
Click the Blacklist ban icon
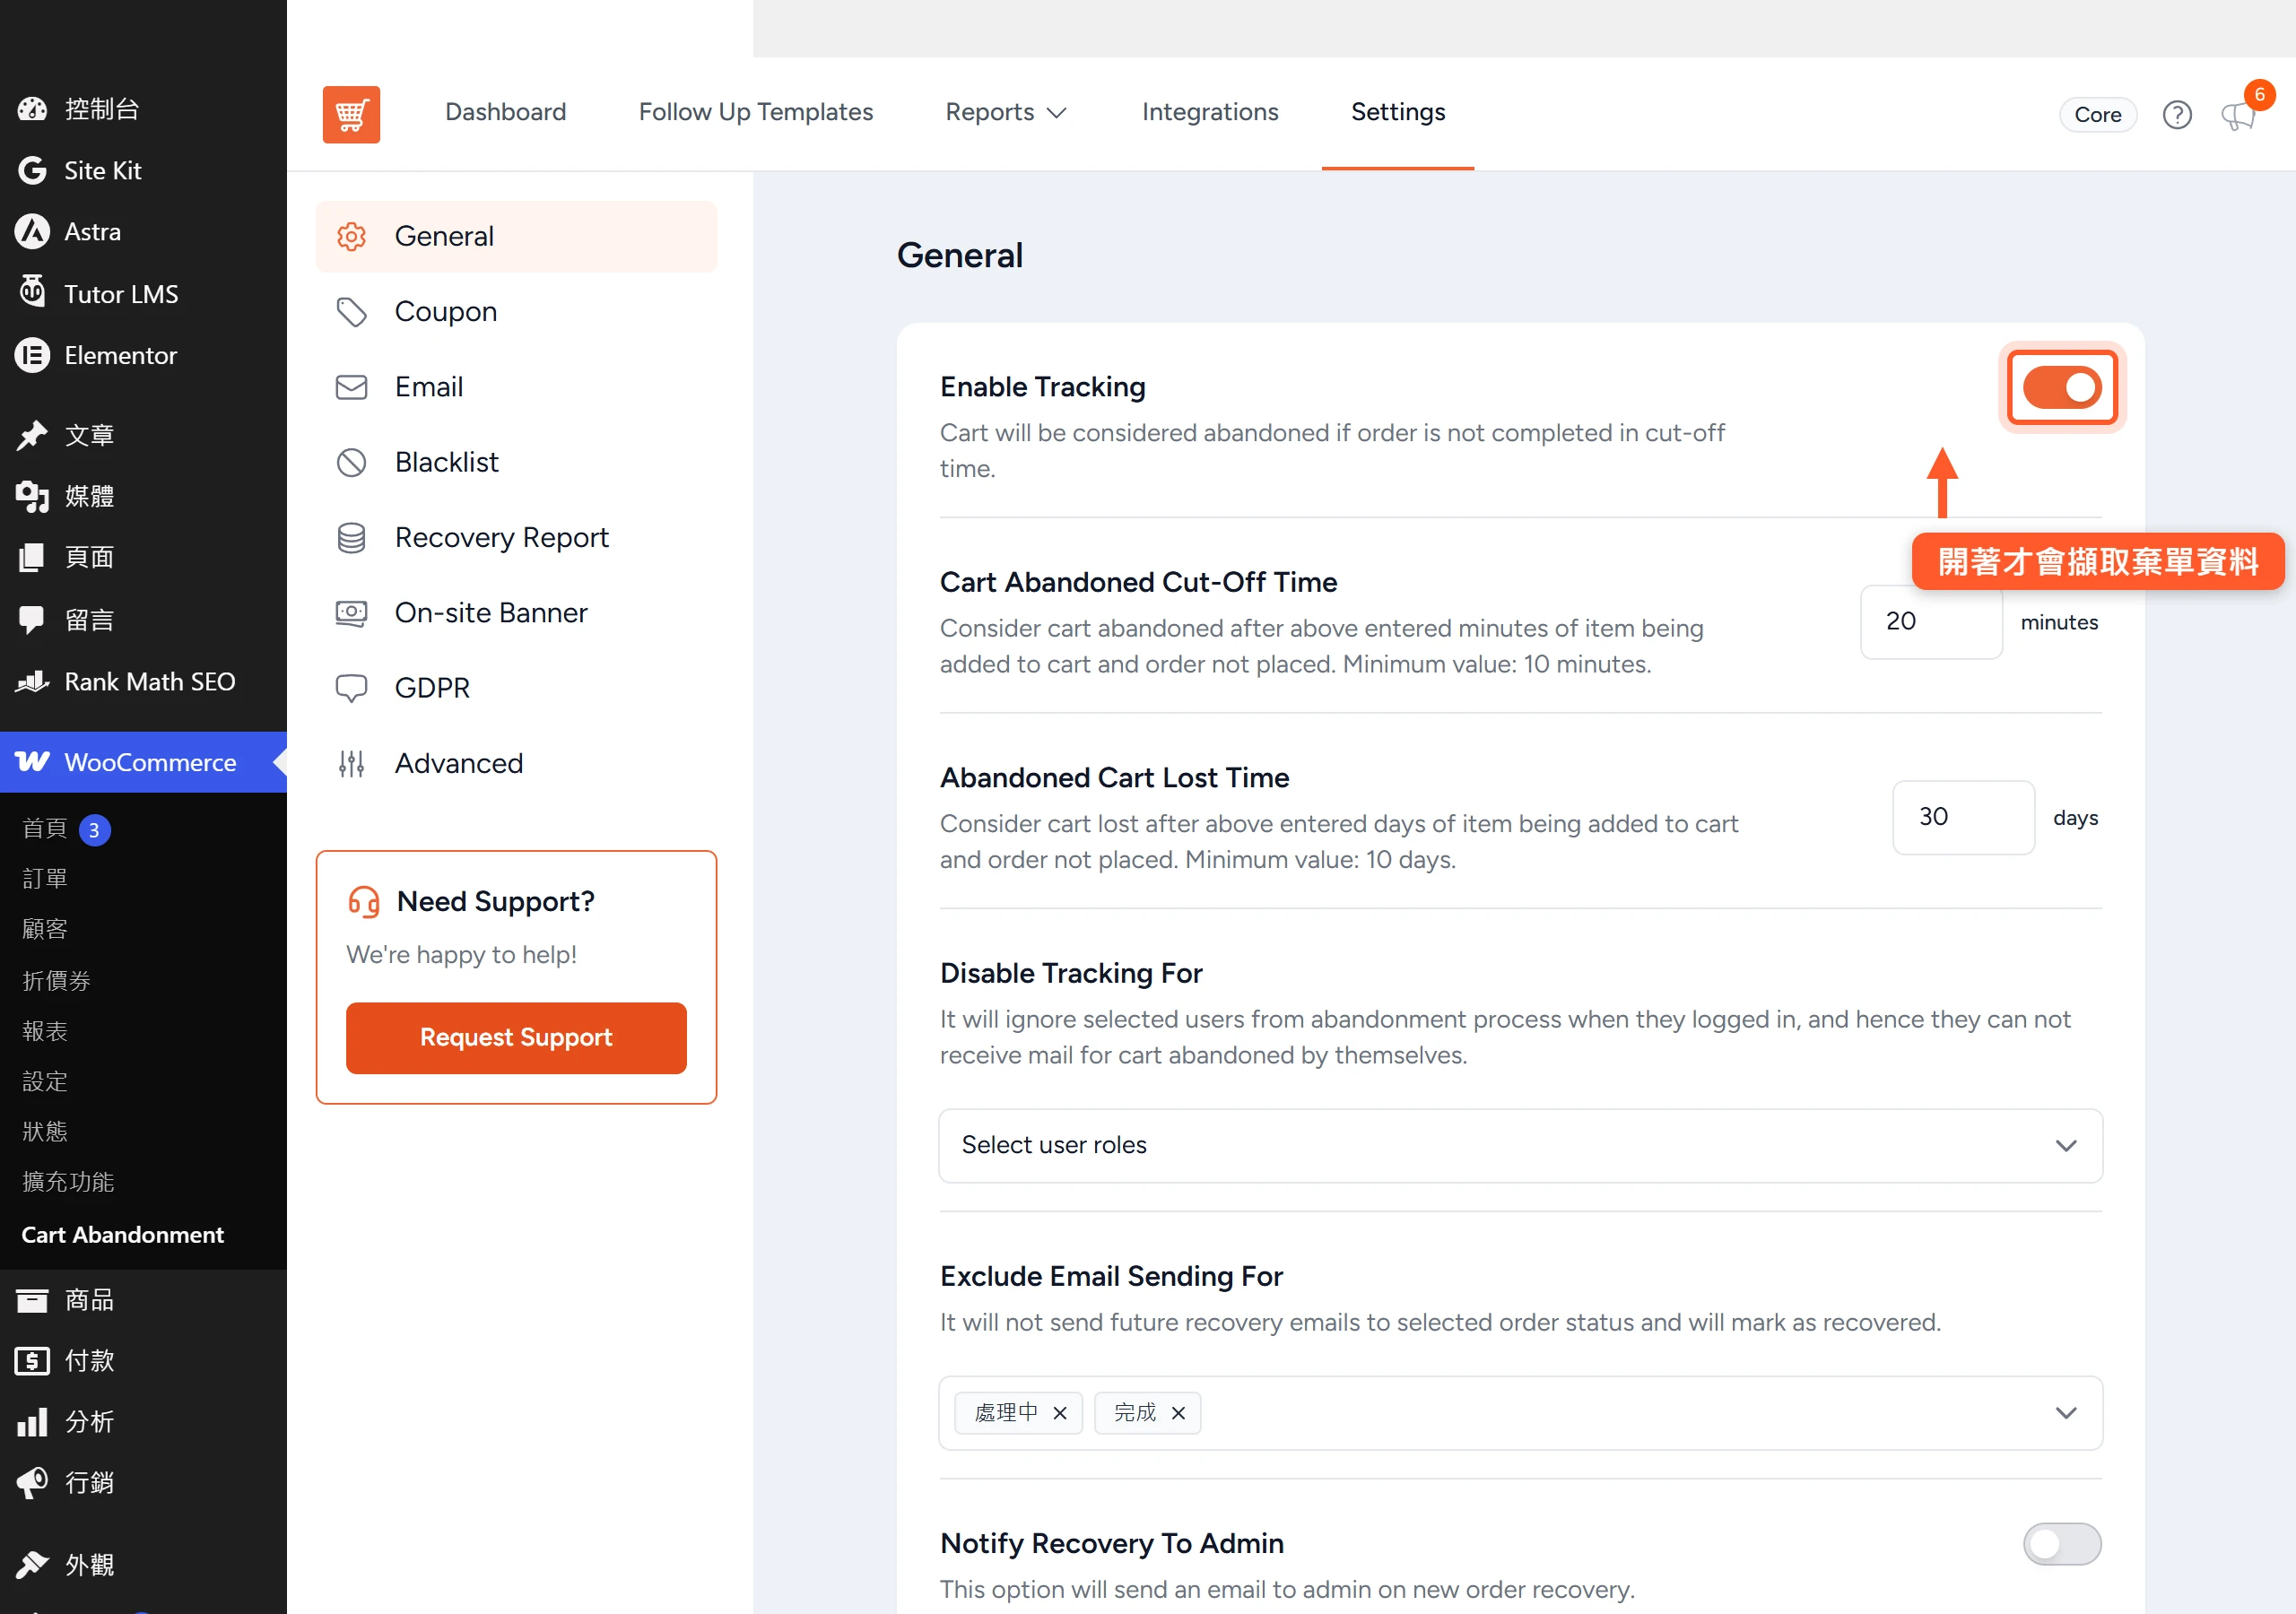point(351,462)
